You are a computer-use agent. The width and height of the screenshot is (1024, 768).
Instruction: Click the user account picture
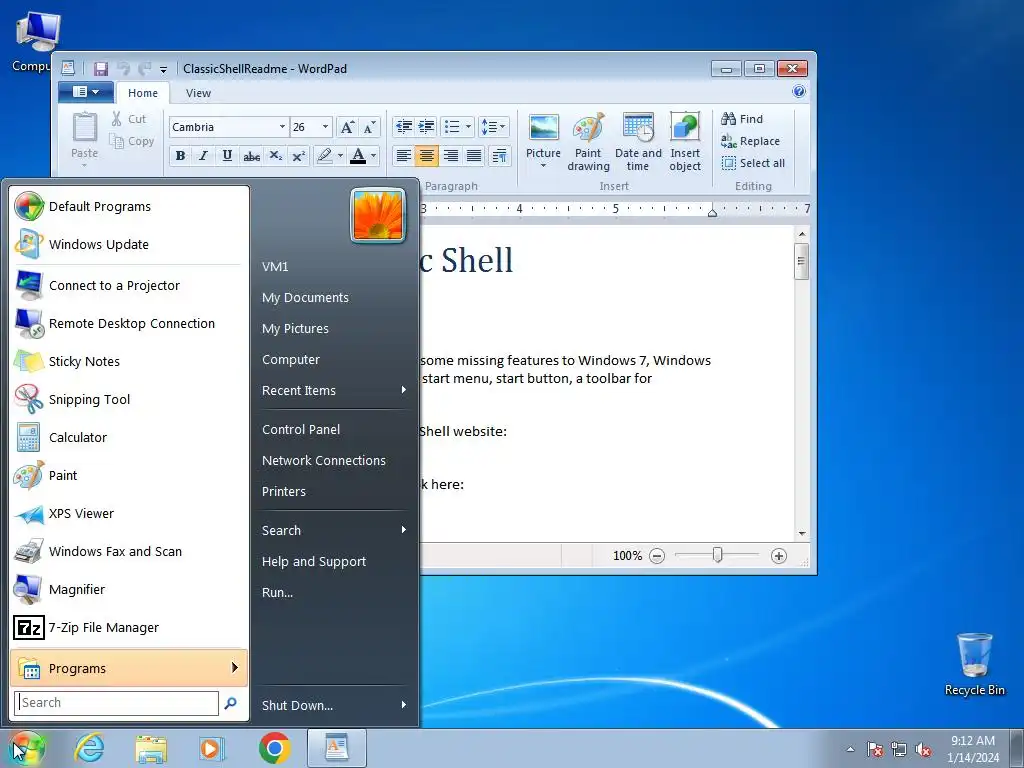pos(377,215)
